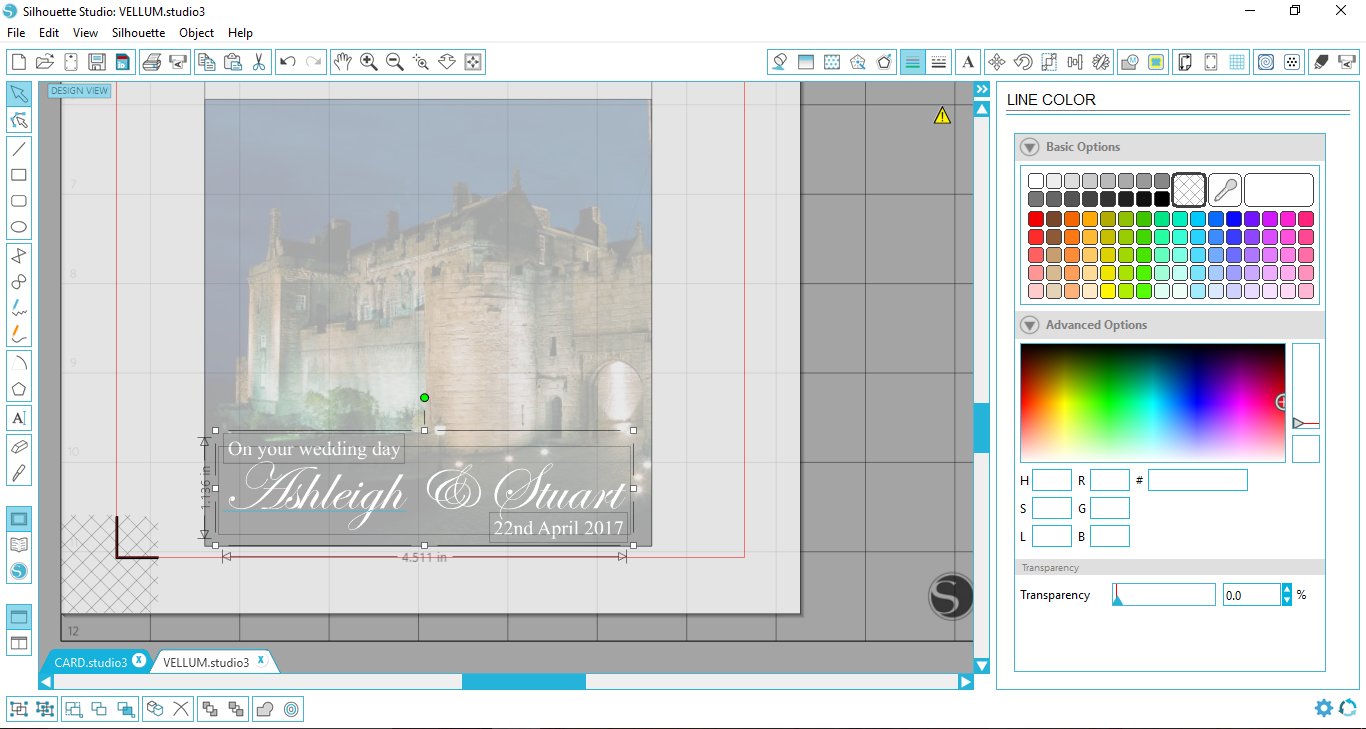Open the Scale panel icon
This screenshot has width=1366, height=729.
(x=1049, y=62)
